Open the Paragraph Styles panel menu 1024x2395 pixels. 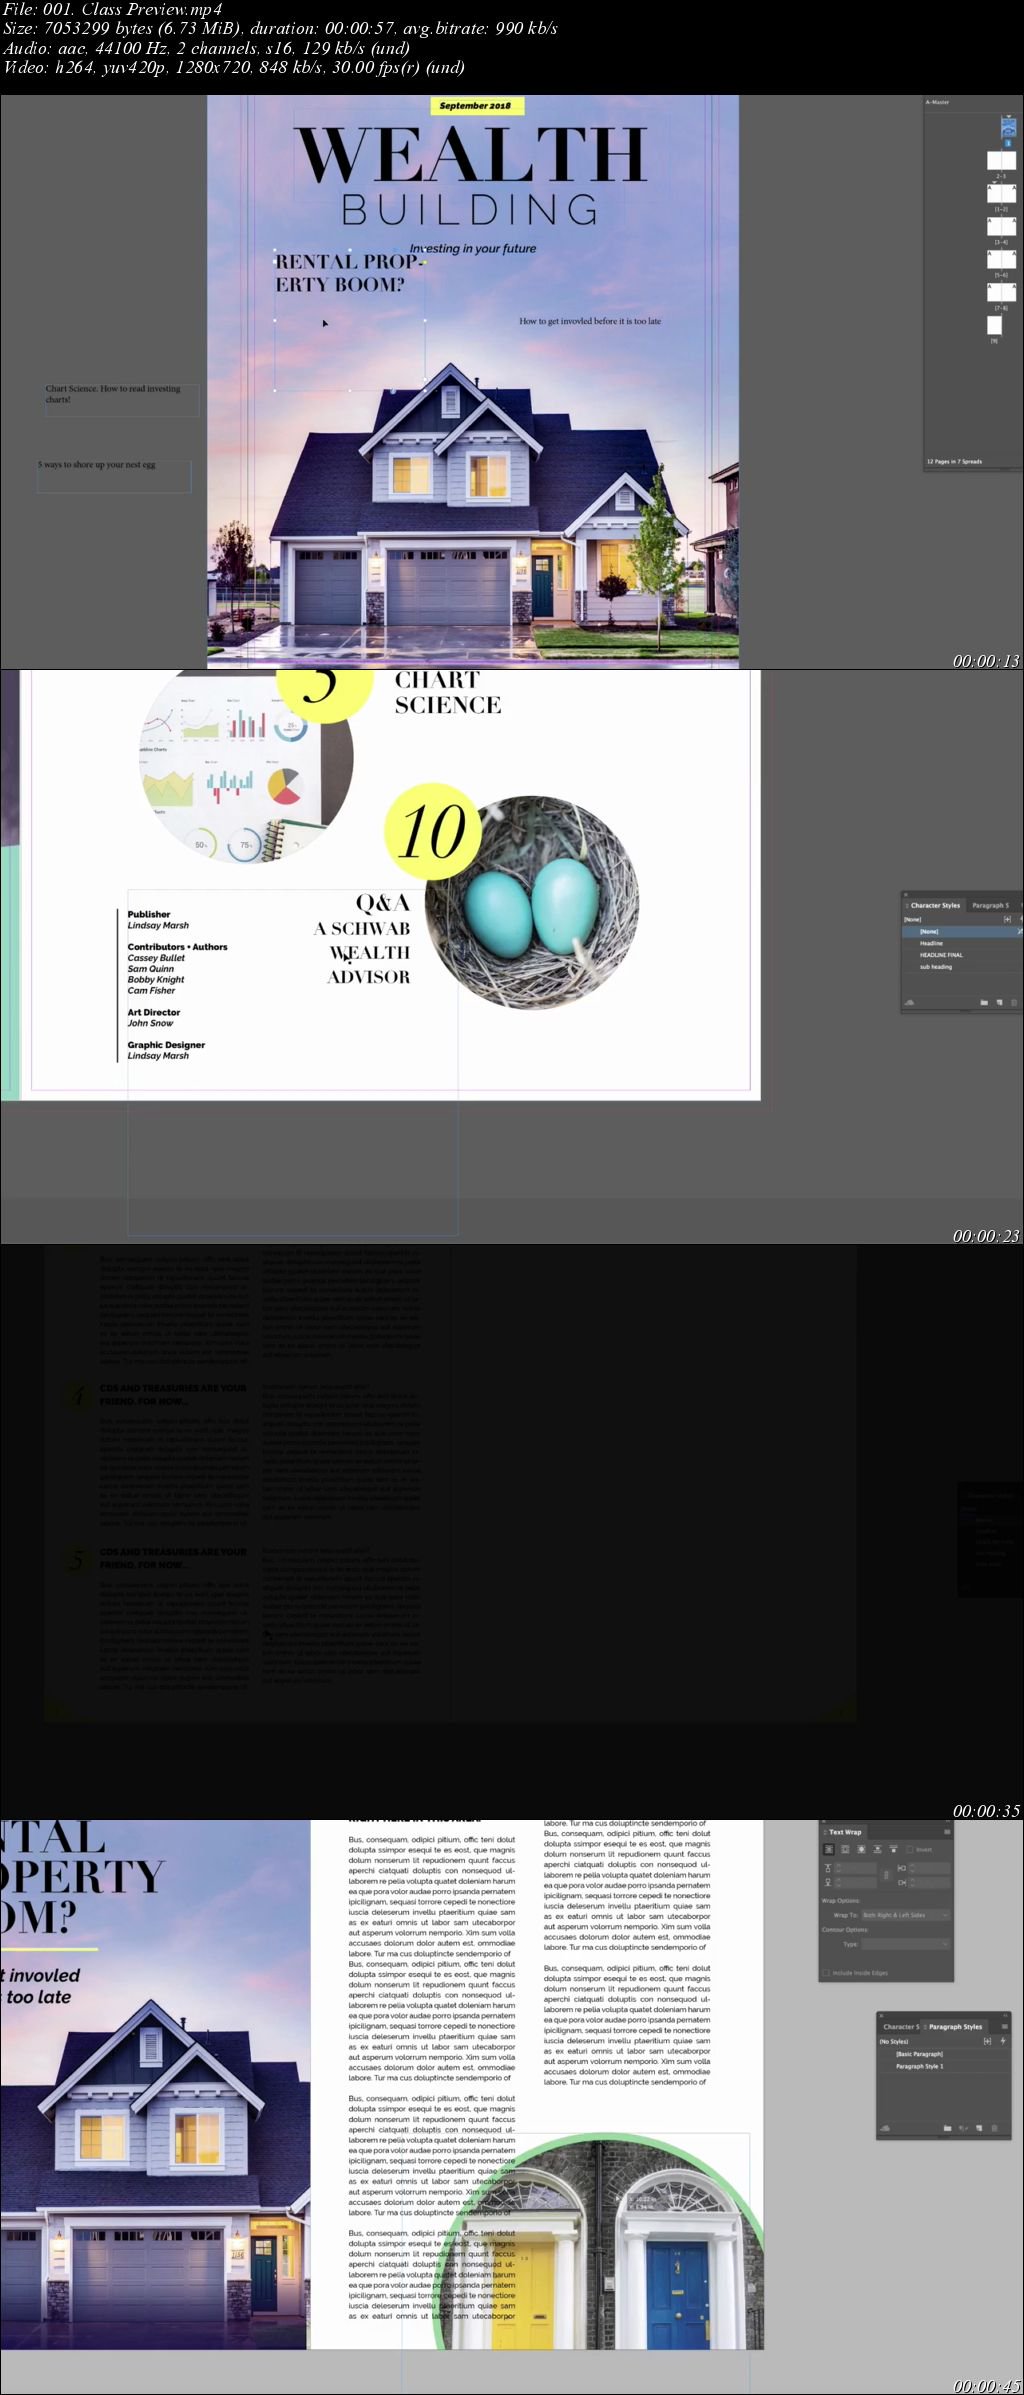click(1004, 2027)
